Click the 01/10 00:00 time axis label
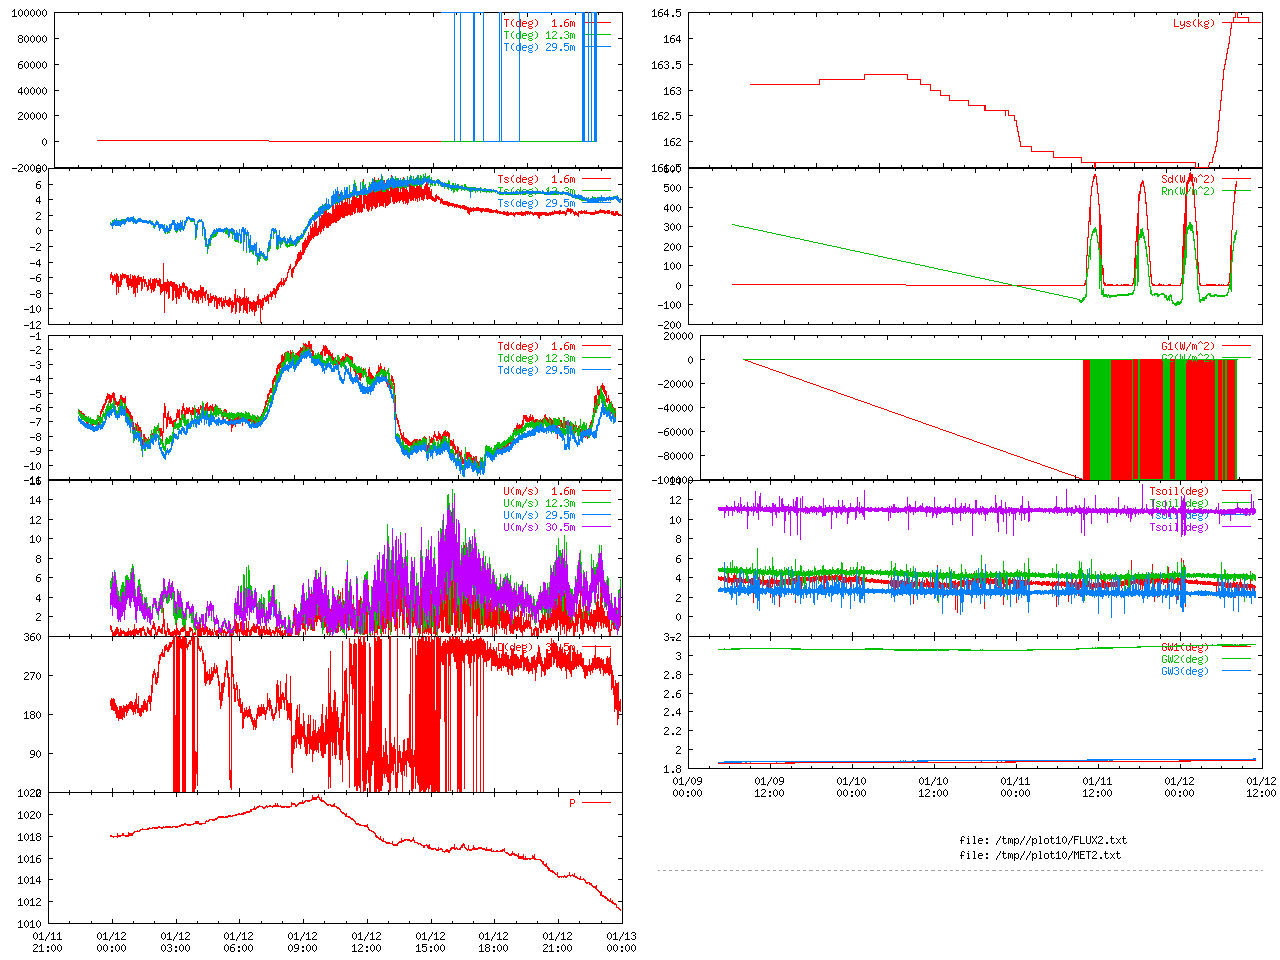1280x960 pixels. (x=851, y=787)
